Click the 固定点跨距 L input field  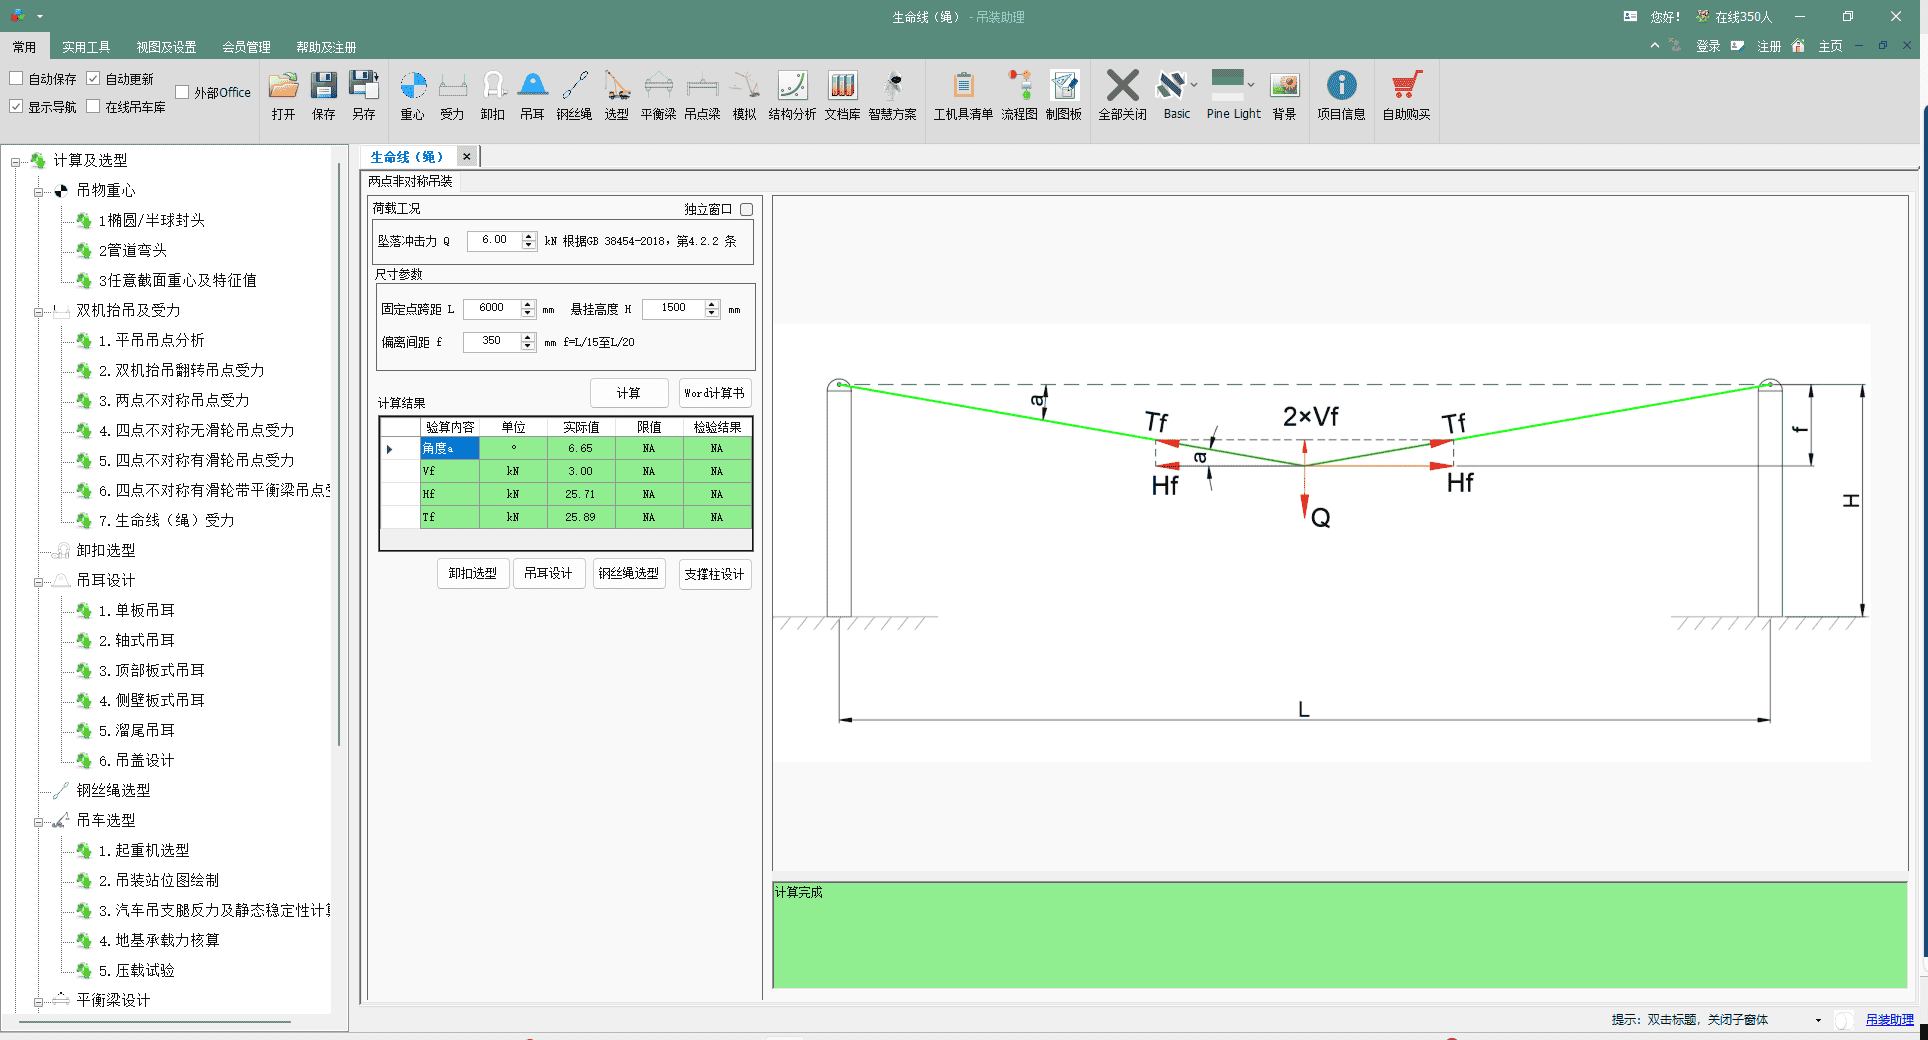click(491, 309)
